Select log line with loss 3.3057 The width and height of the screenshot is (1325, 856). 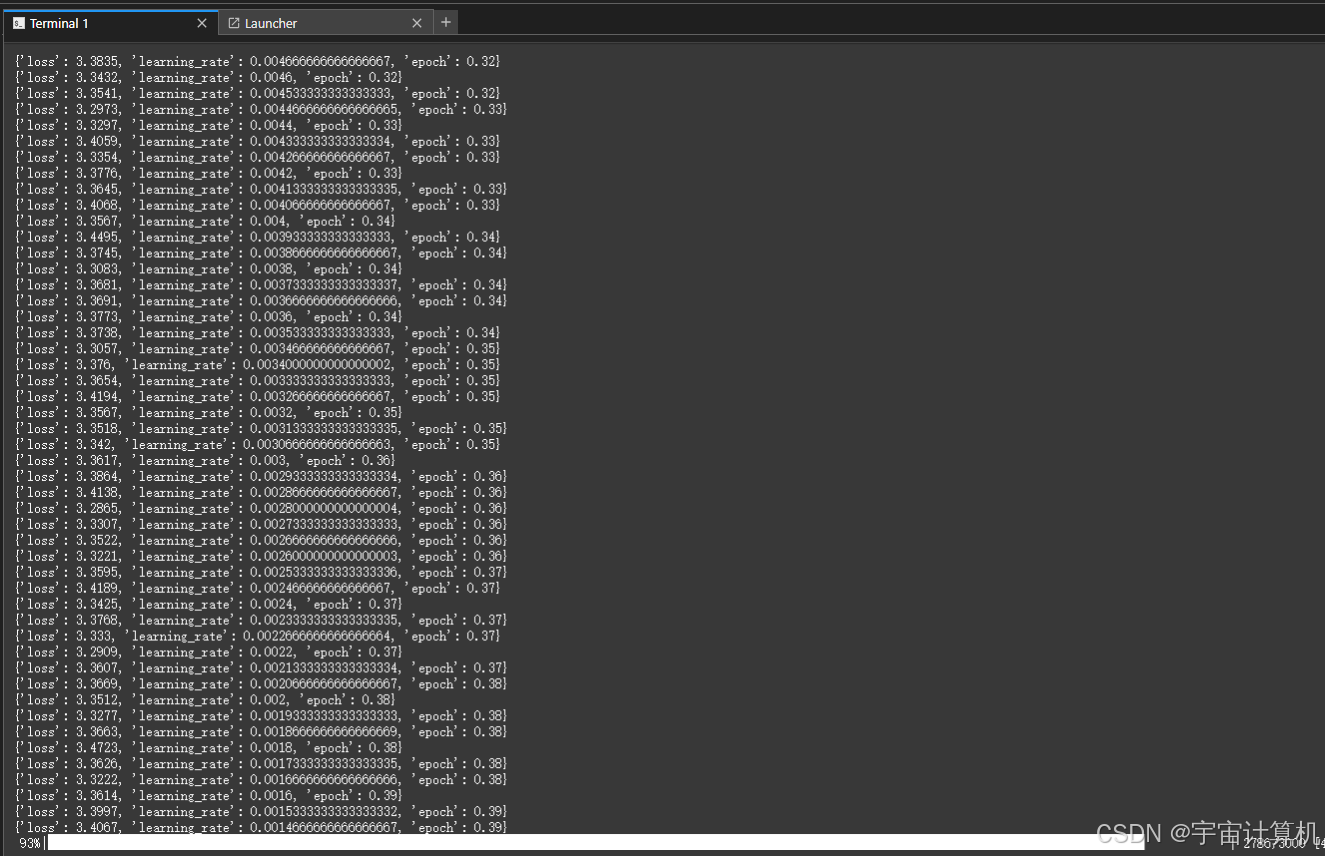click(258, 349)
